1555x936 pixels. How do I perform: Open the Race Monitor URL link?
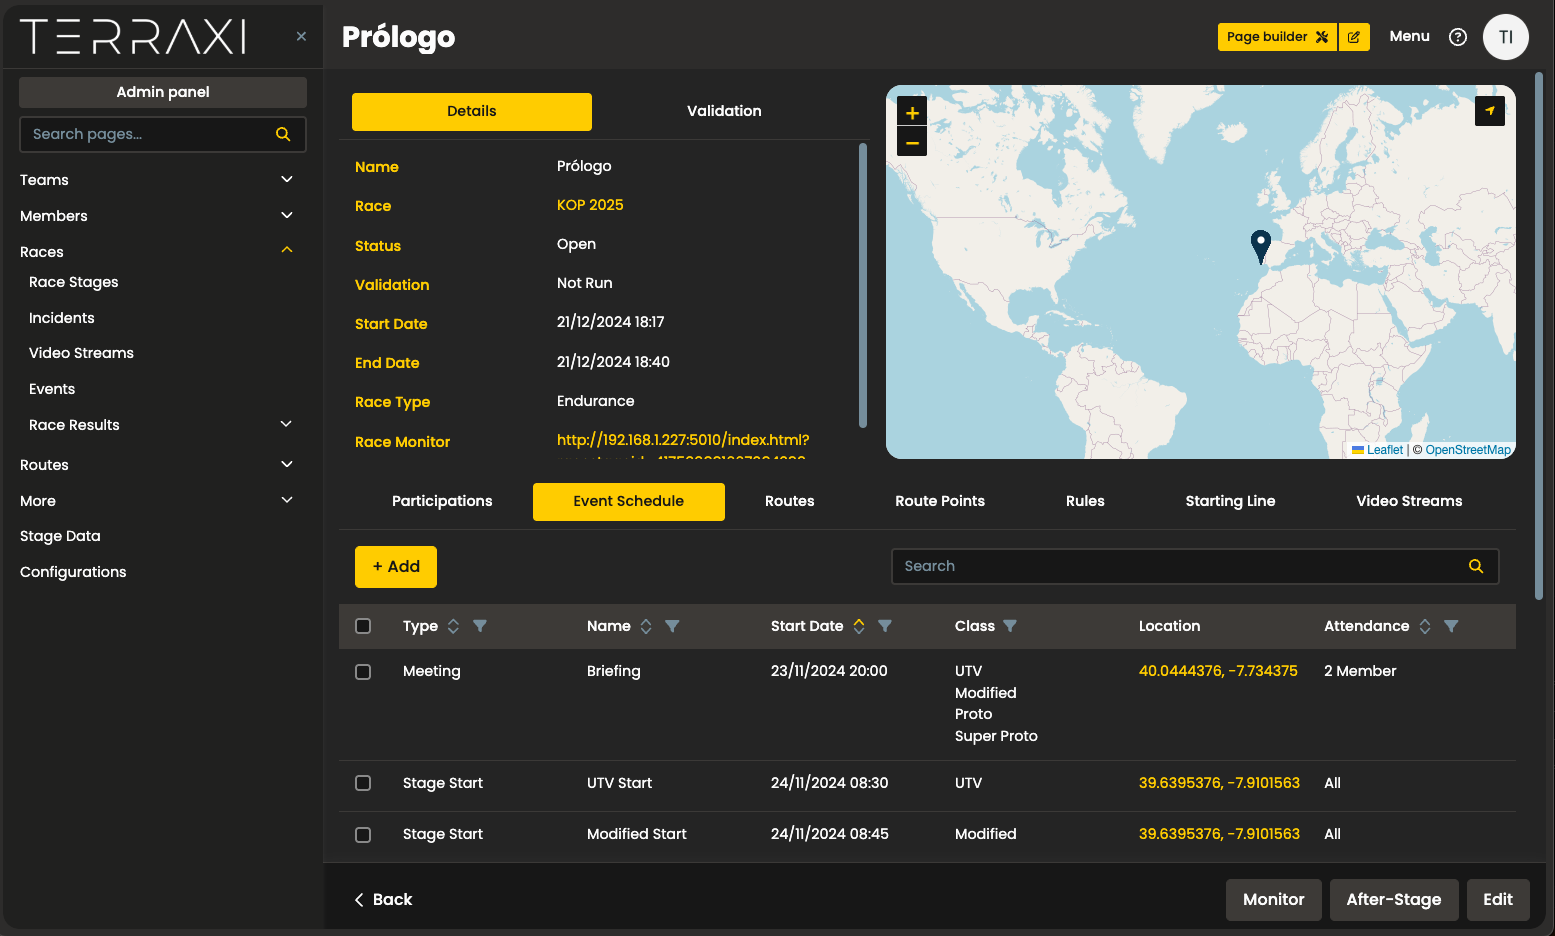point(683,440)
